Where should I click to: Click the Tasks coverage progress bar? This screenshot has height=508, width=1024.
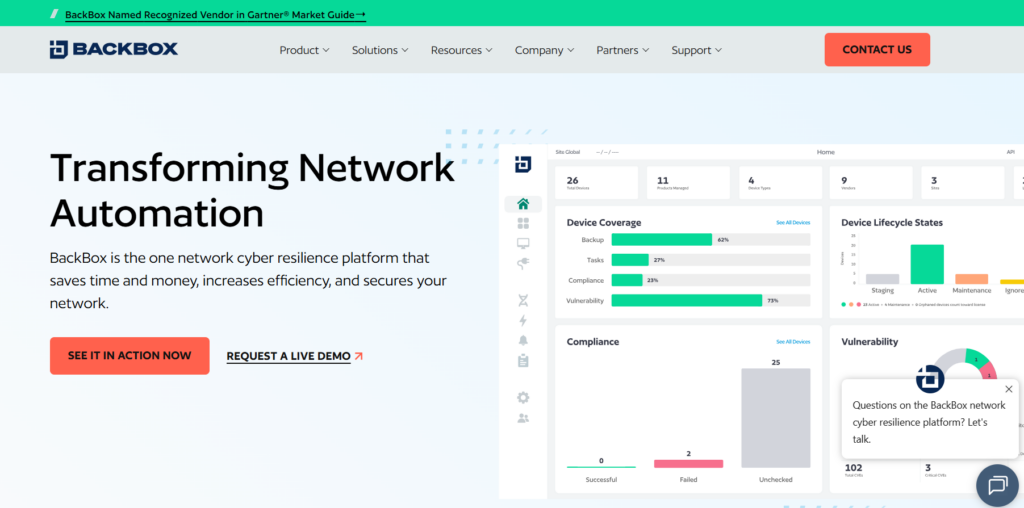711,260
